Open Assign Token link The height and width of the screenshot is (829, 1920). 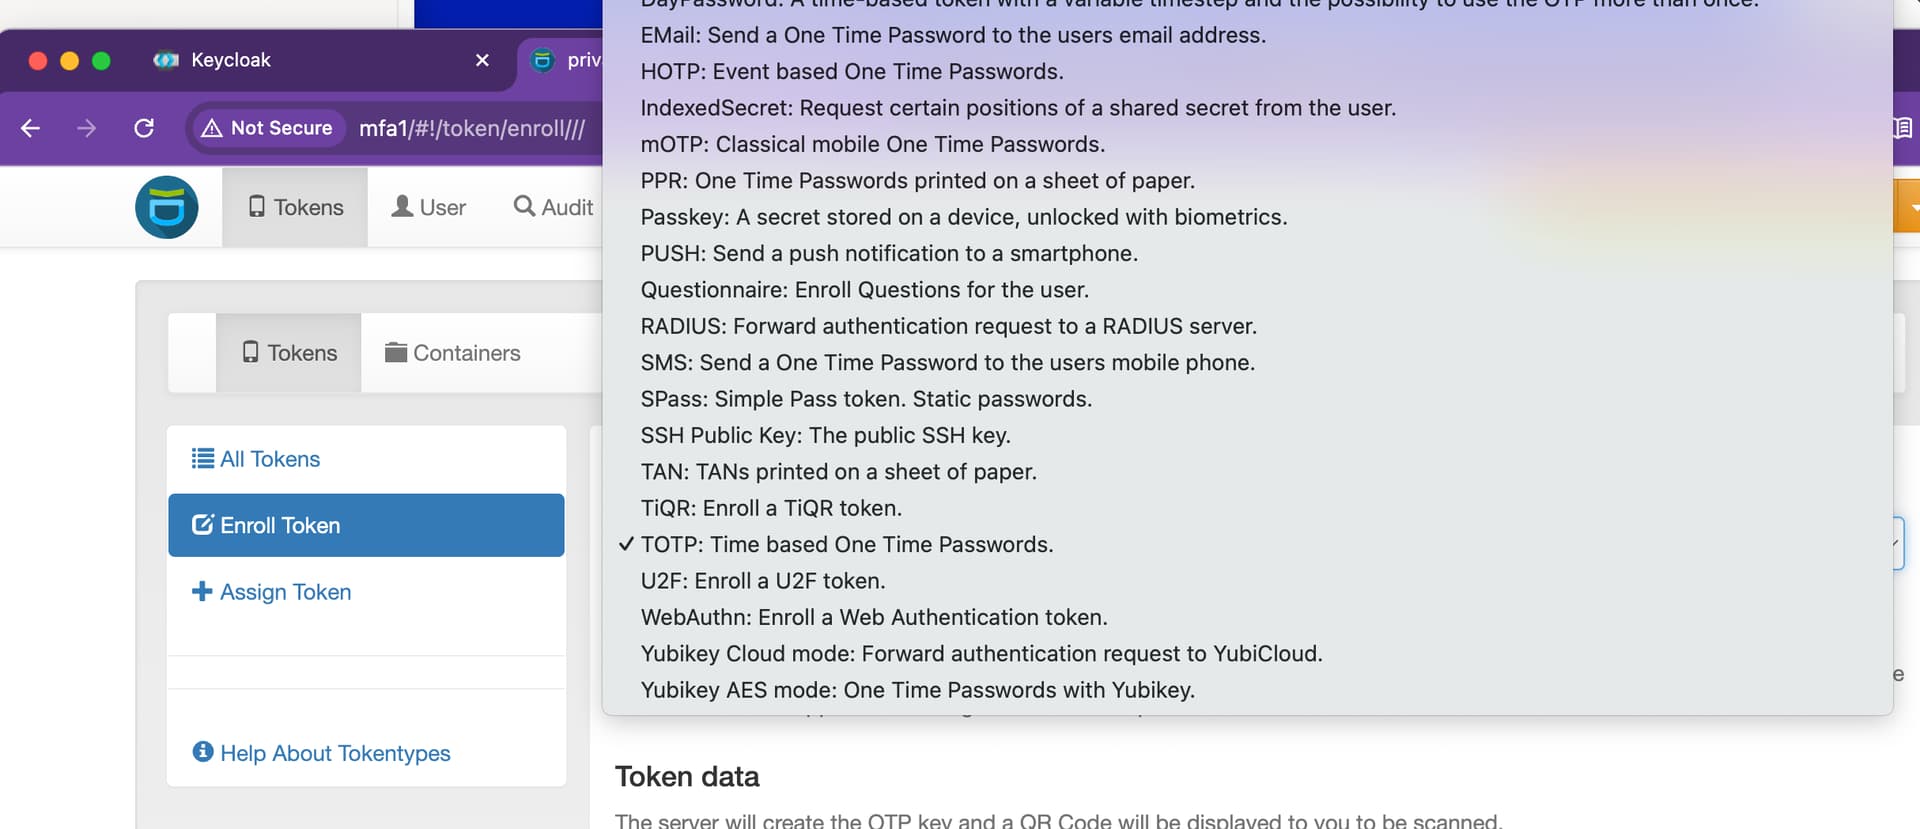pyautogui.click(x=272, y=592)
